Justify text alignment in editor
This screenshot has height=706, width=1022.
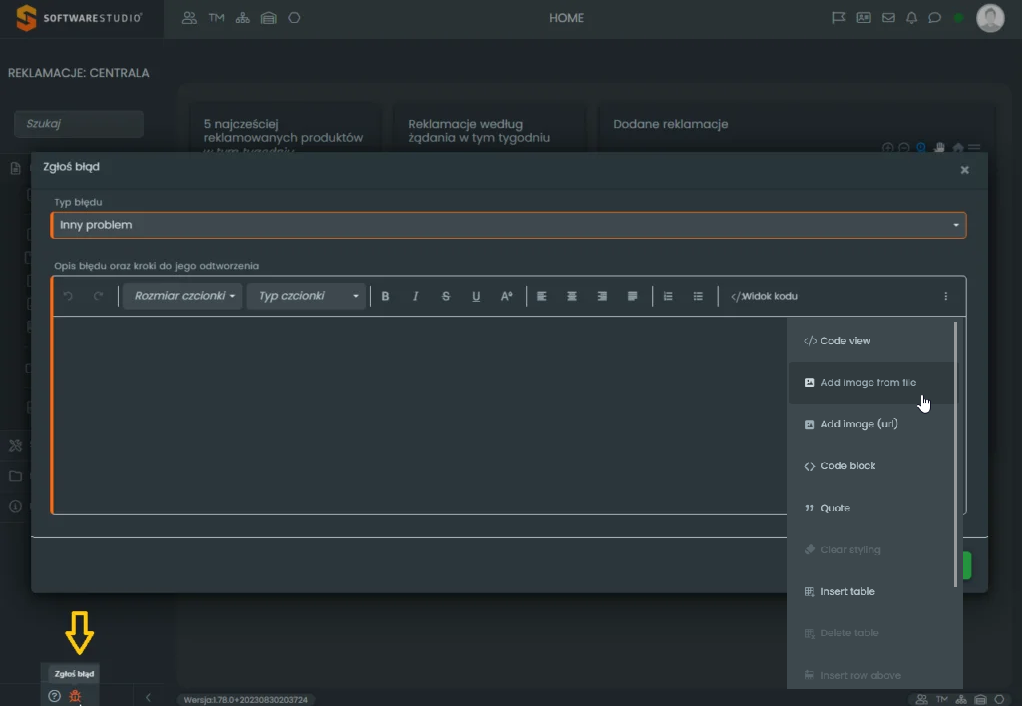tap(632, 296)
